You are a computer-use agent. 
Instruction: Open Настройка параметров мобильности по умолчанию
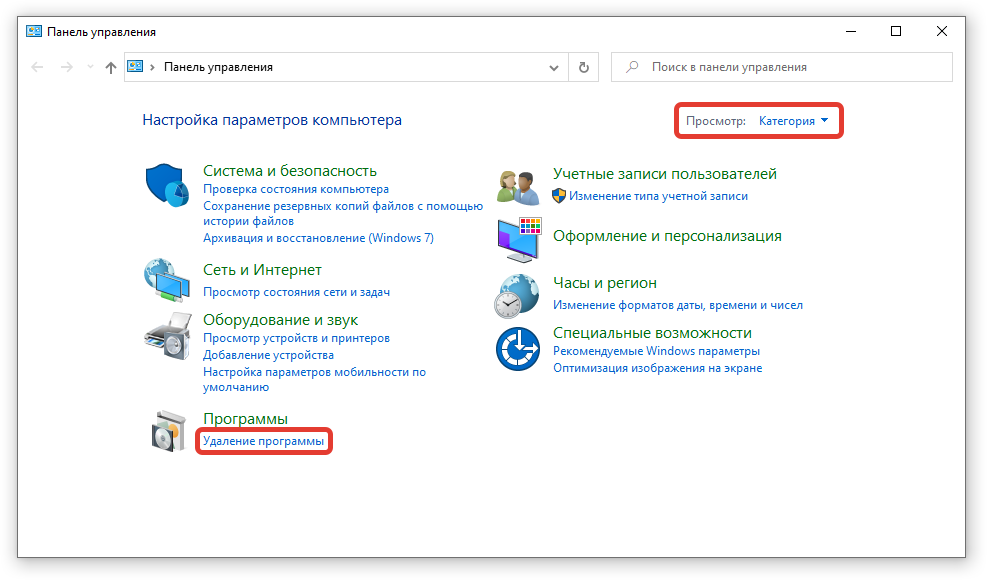[x=314, y=379]
